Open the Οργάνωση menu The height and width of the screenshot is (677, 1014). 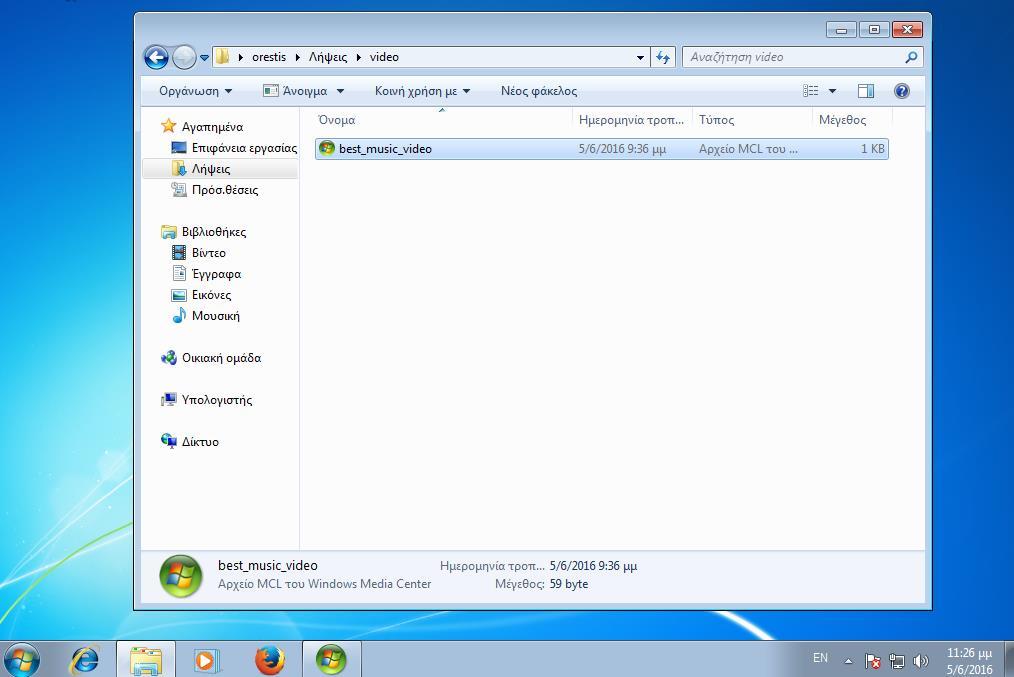195,91
